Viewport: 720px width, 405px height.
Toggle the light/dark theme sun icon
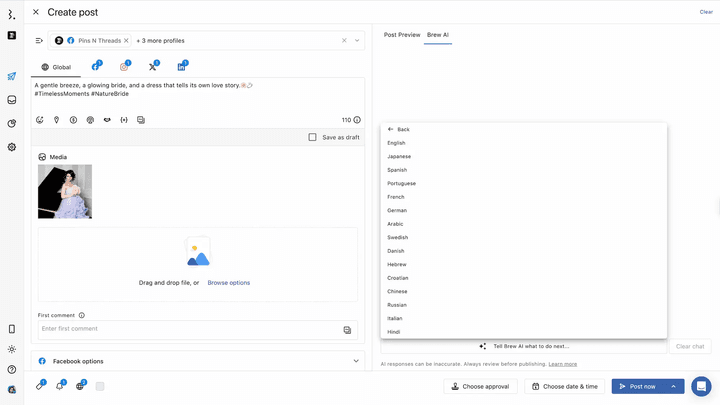click(x=12, y=349)
